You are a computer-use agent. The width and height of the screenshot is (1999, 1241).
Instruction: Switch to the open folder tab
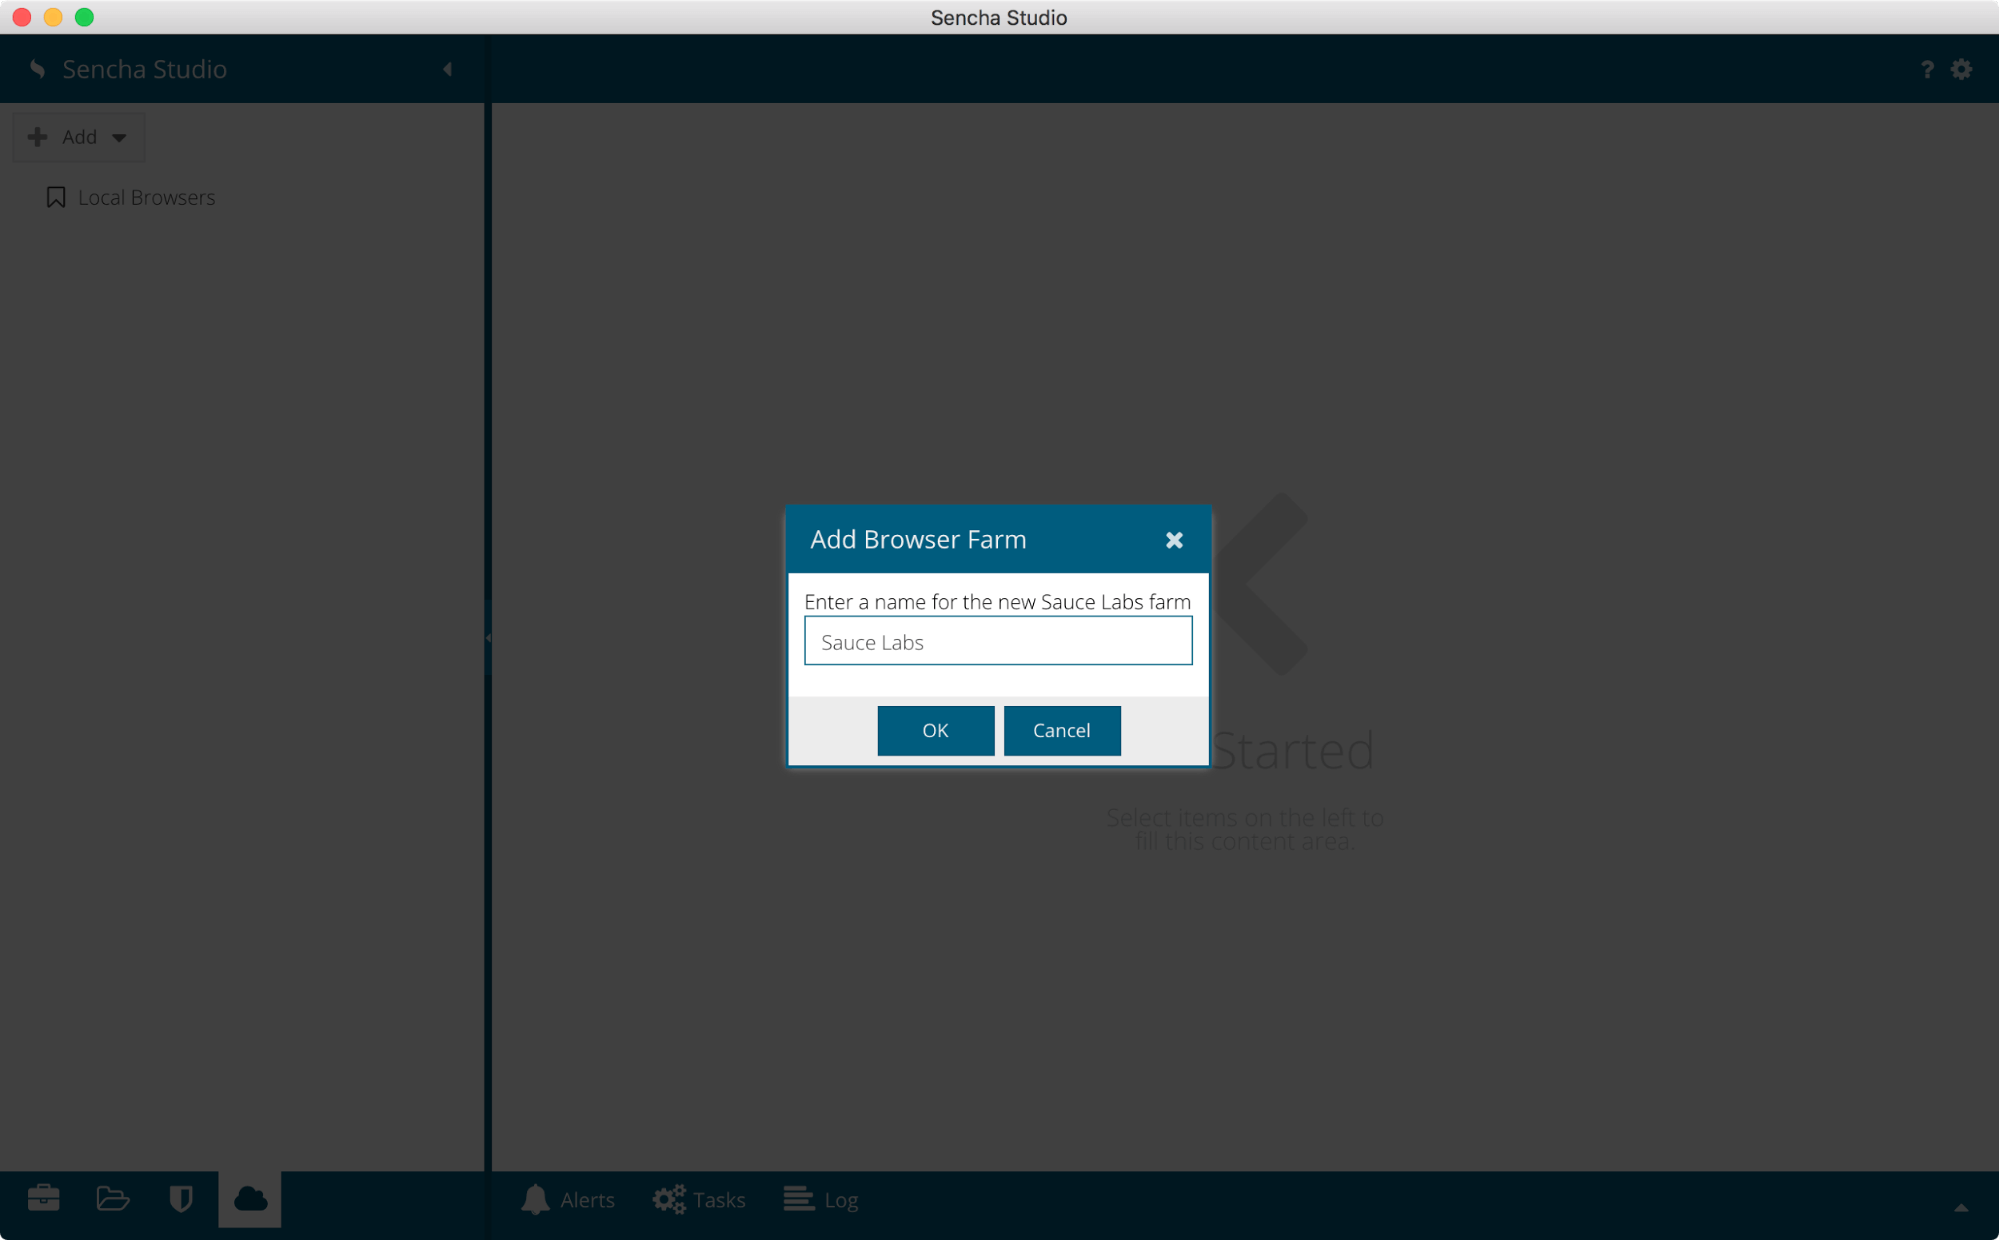tap(113, 1198)
